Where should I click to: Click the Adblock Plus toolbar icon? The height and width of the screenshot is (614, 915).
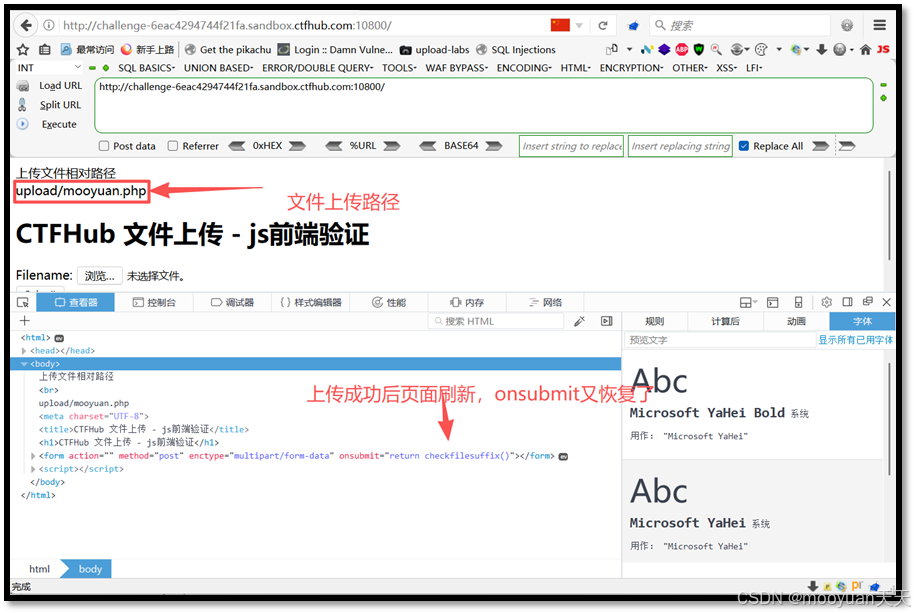coord(681,48)
